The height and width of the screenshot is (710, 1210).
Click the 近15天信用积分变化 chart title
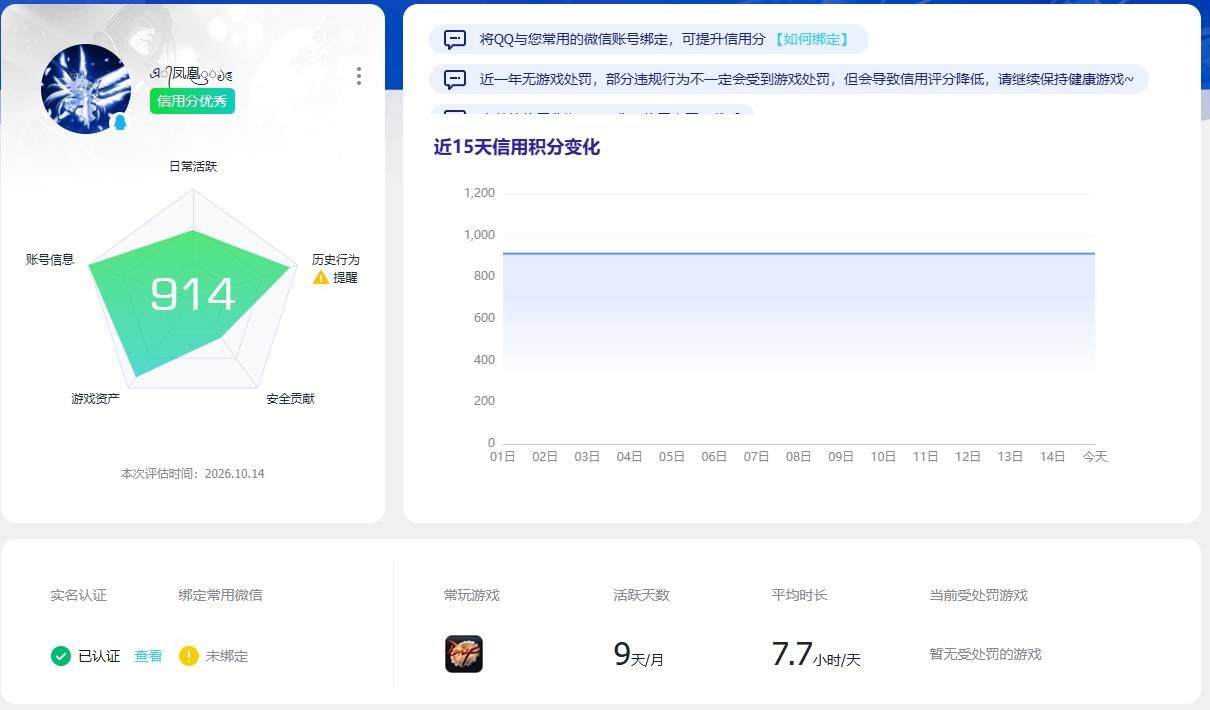(516, 147)
